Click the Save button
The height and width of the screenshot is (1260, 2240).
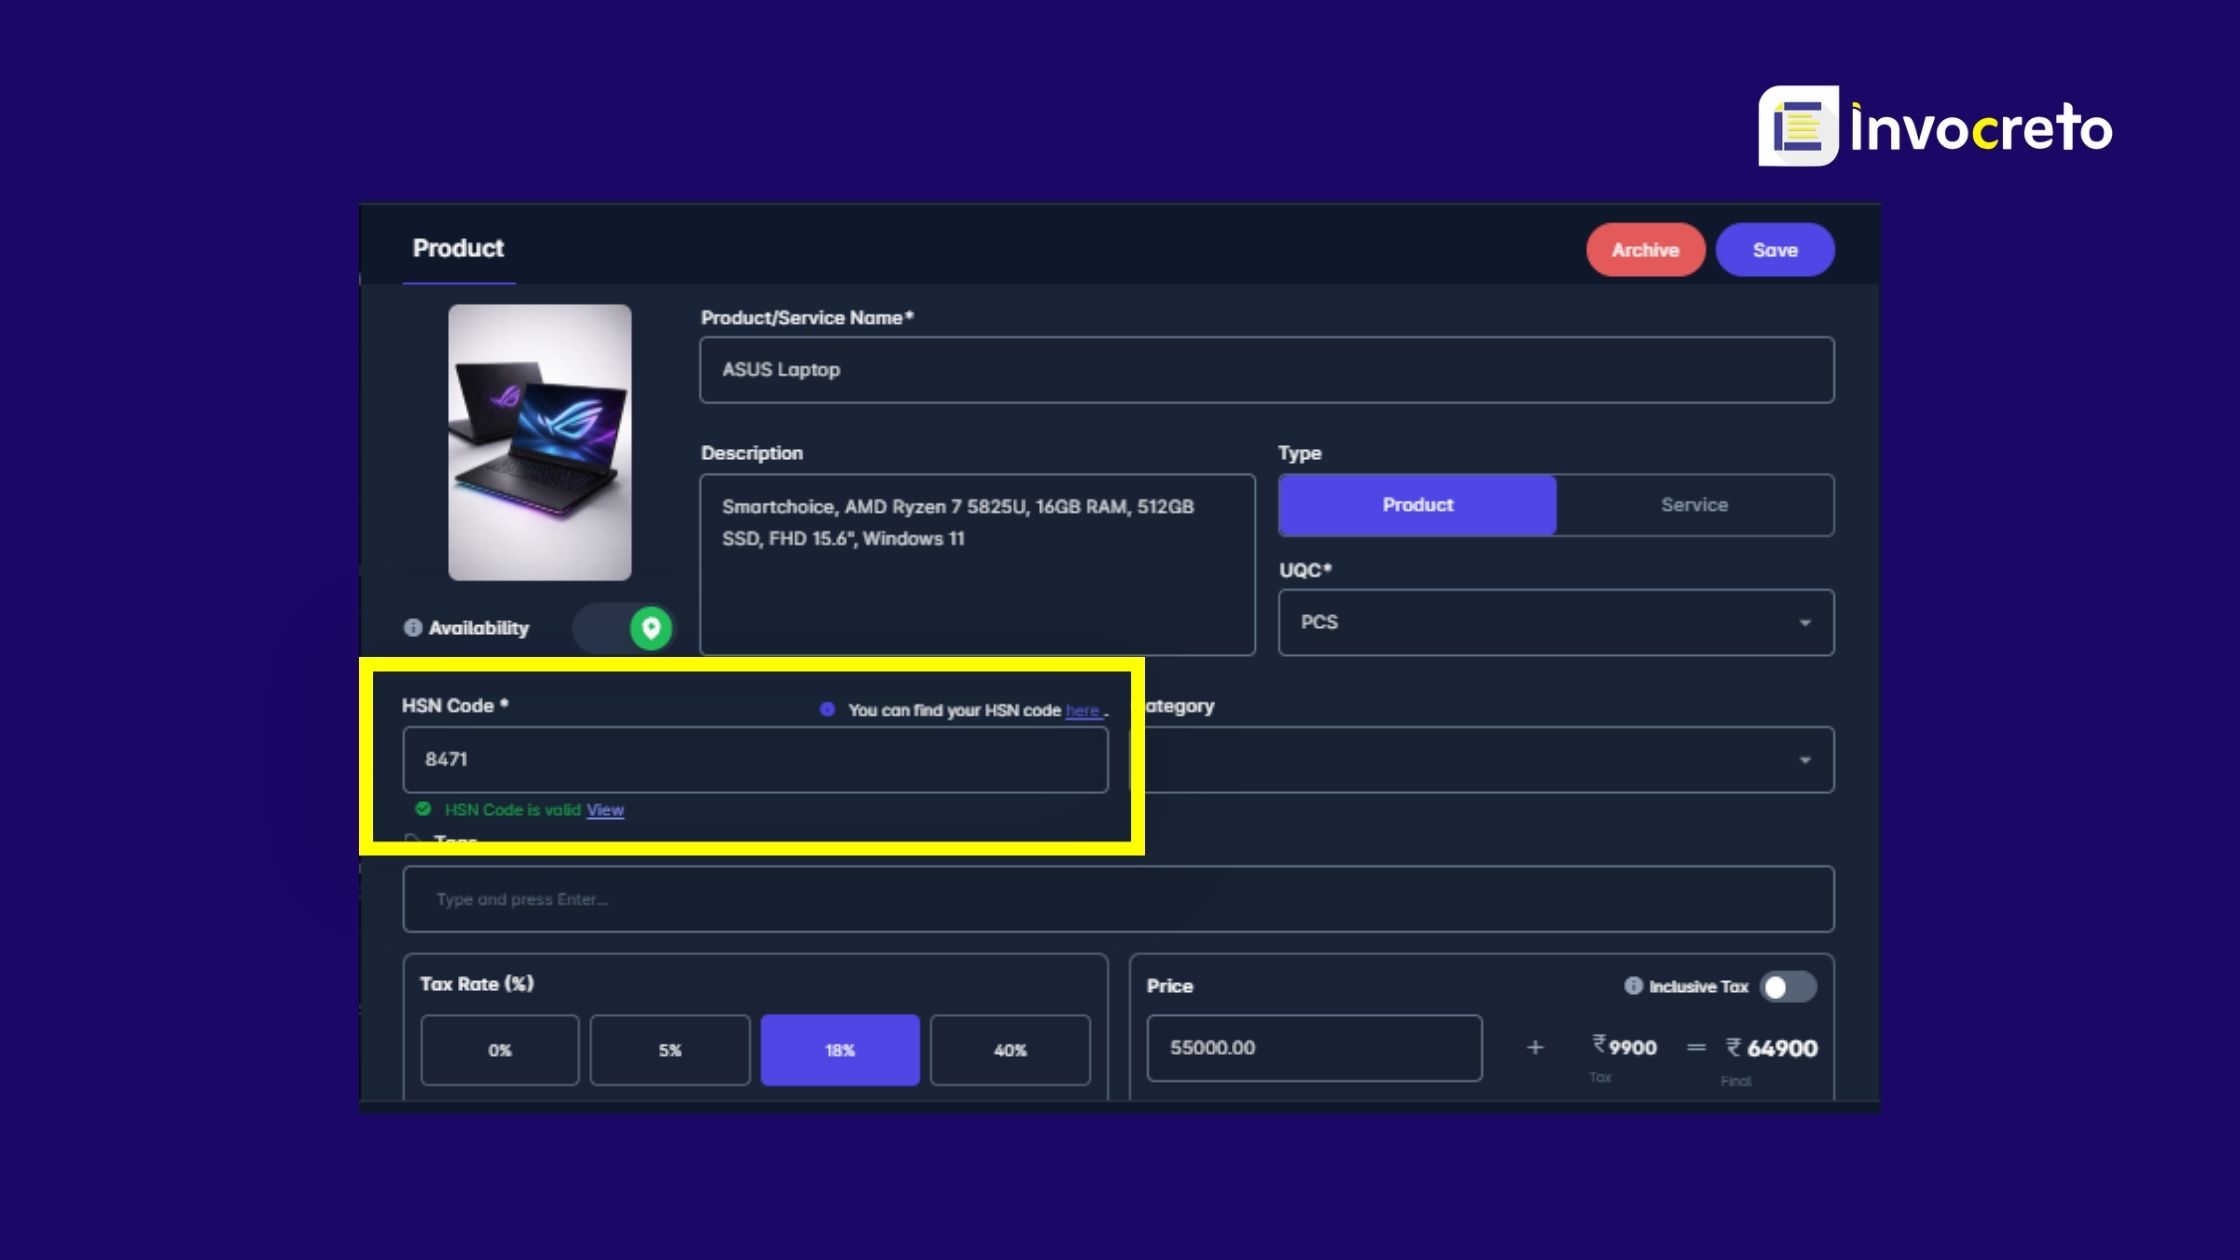point(1775,250)
